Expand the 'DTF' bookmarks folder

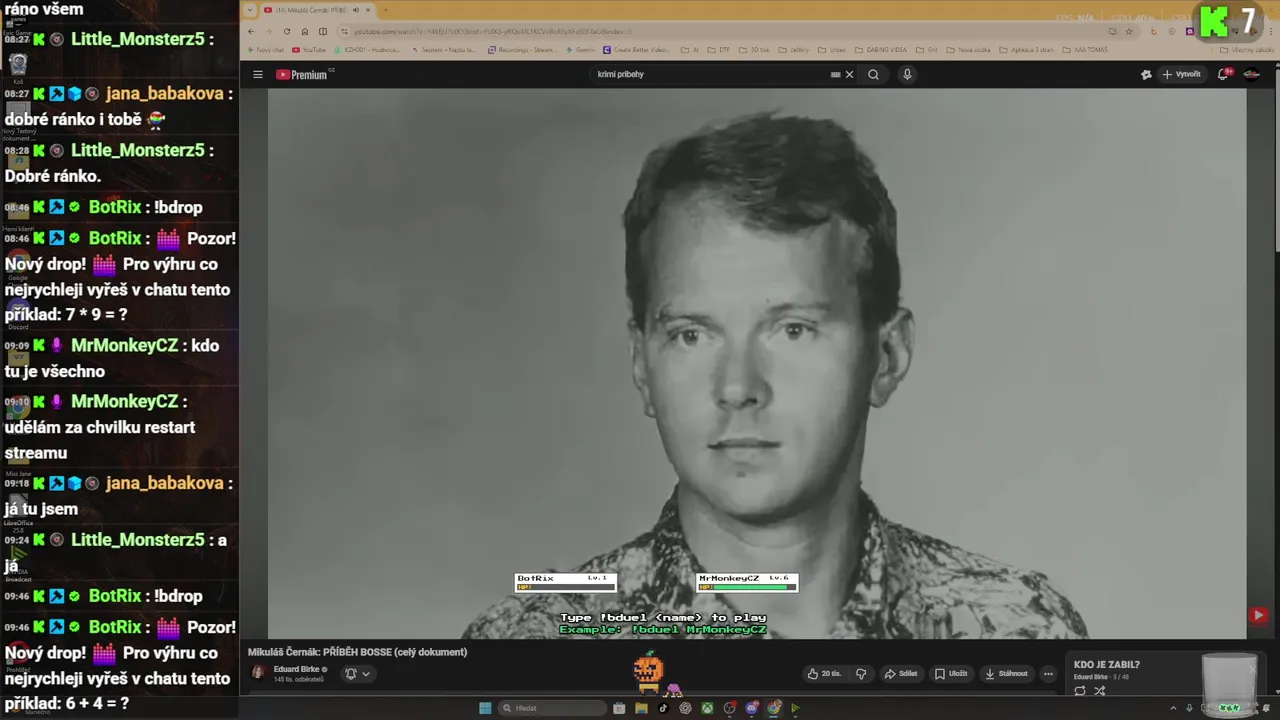tap(720, 49)
